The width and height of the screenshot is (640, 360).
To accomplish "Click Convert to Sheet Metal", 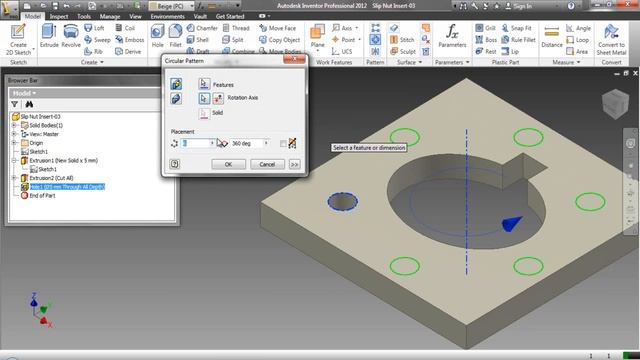I will 611,40.
